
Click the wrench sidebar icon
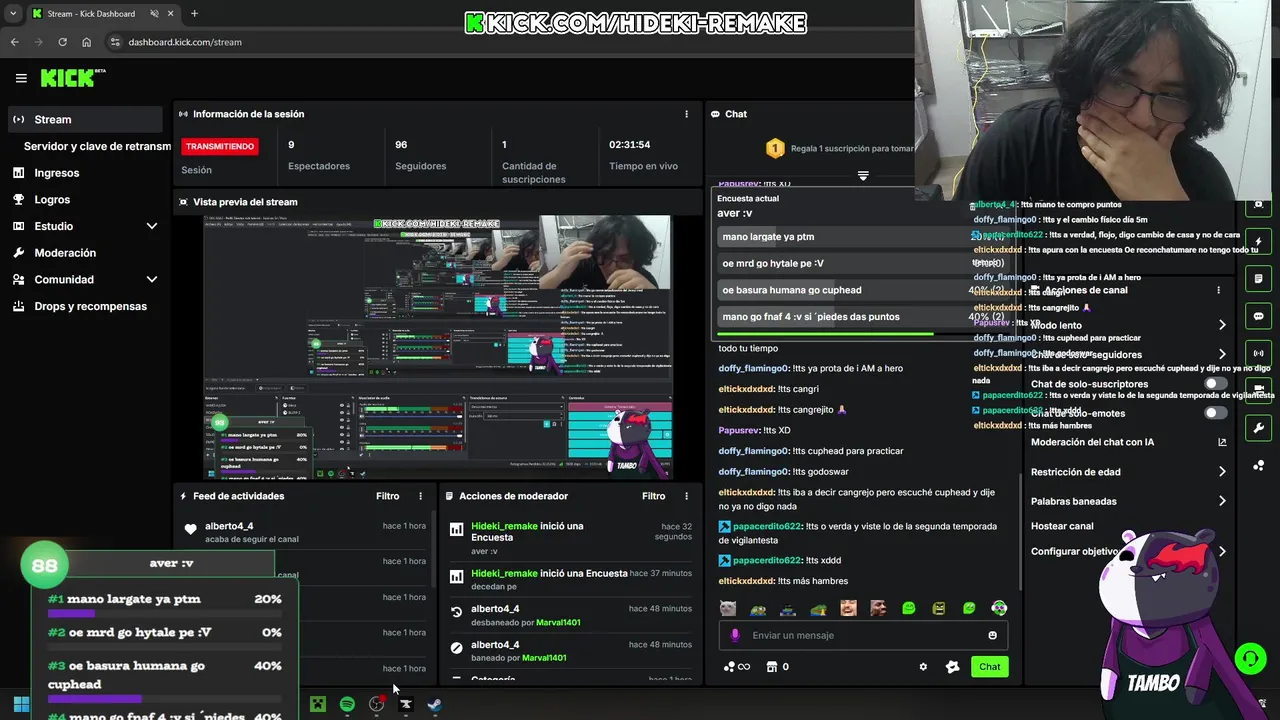[x=1258, y=429]
